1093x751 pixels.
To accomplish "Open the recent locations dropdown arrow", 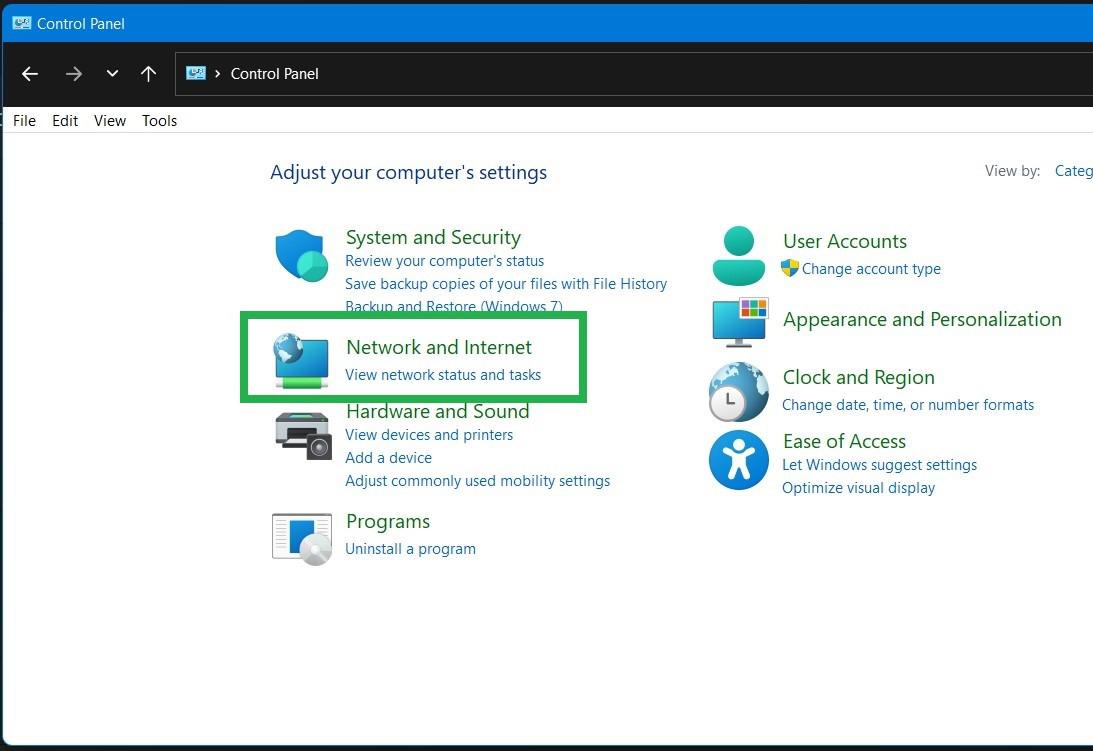I will pyautogui.click(x=112, y=74).
